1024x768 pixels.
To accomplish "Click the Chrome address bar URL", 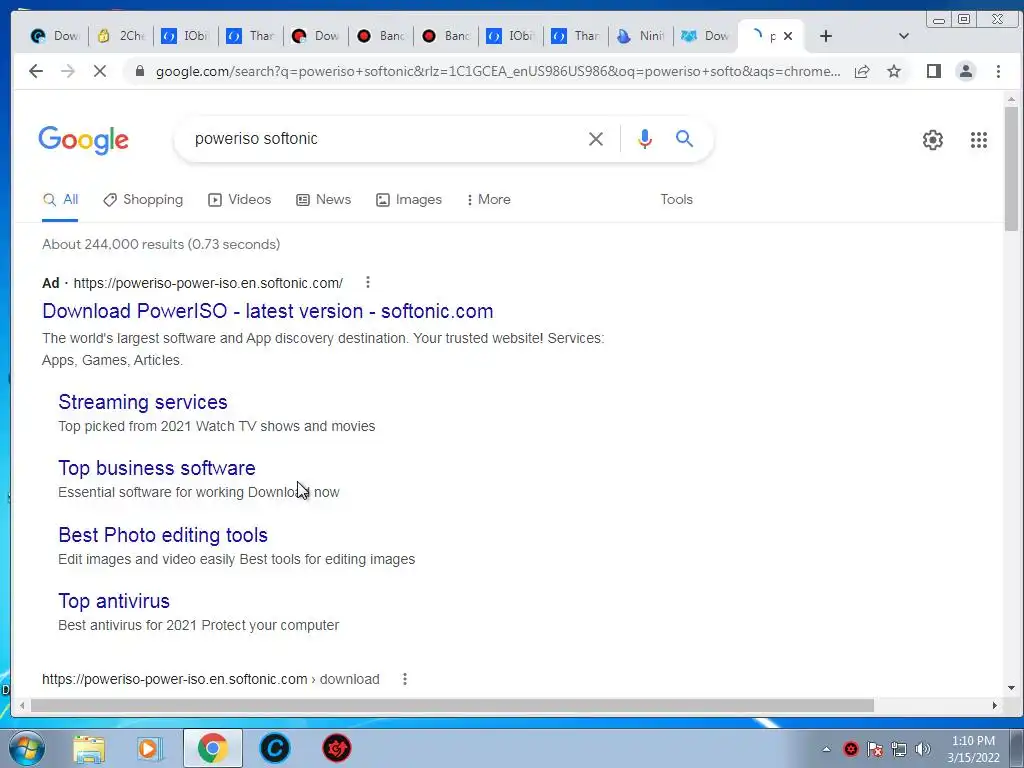I will pyautogui.click(x=498, y=71).
